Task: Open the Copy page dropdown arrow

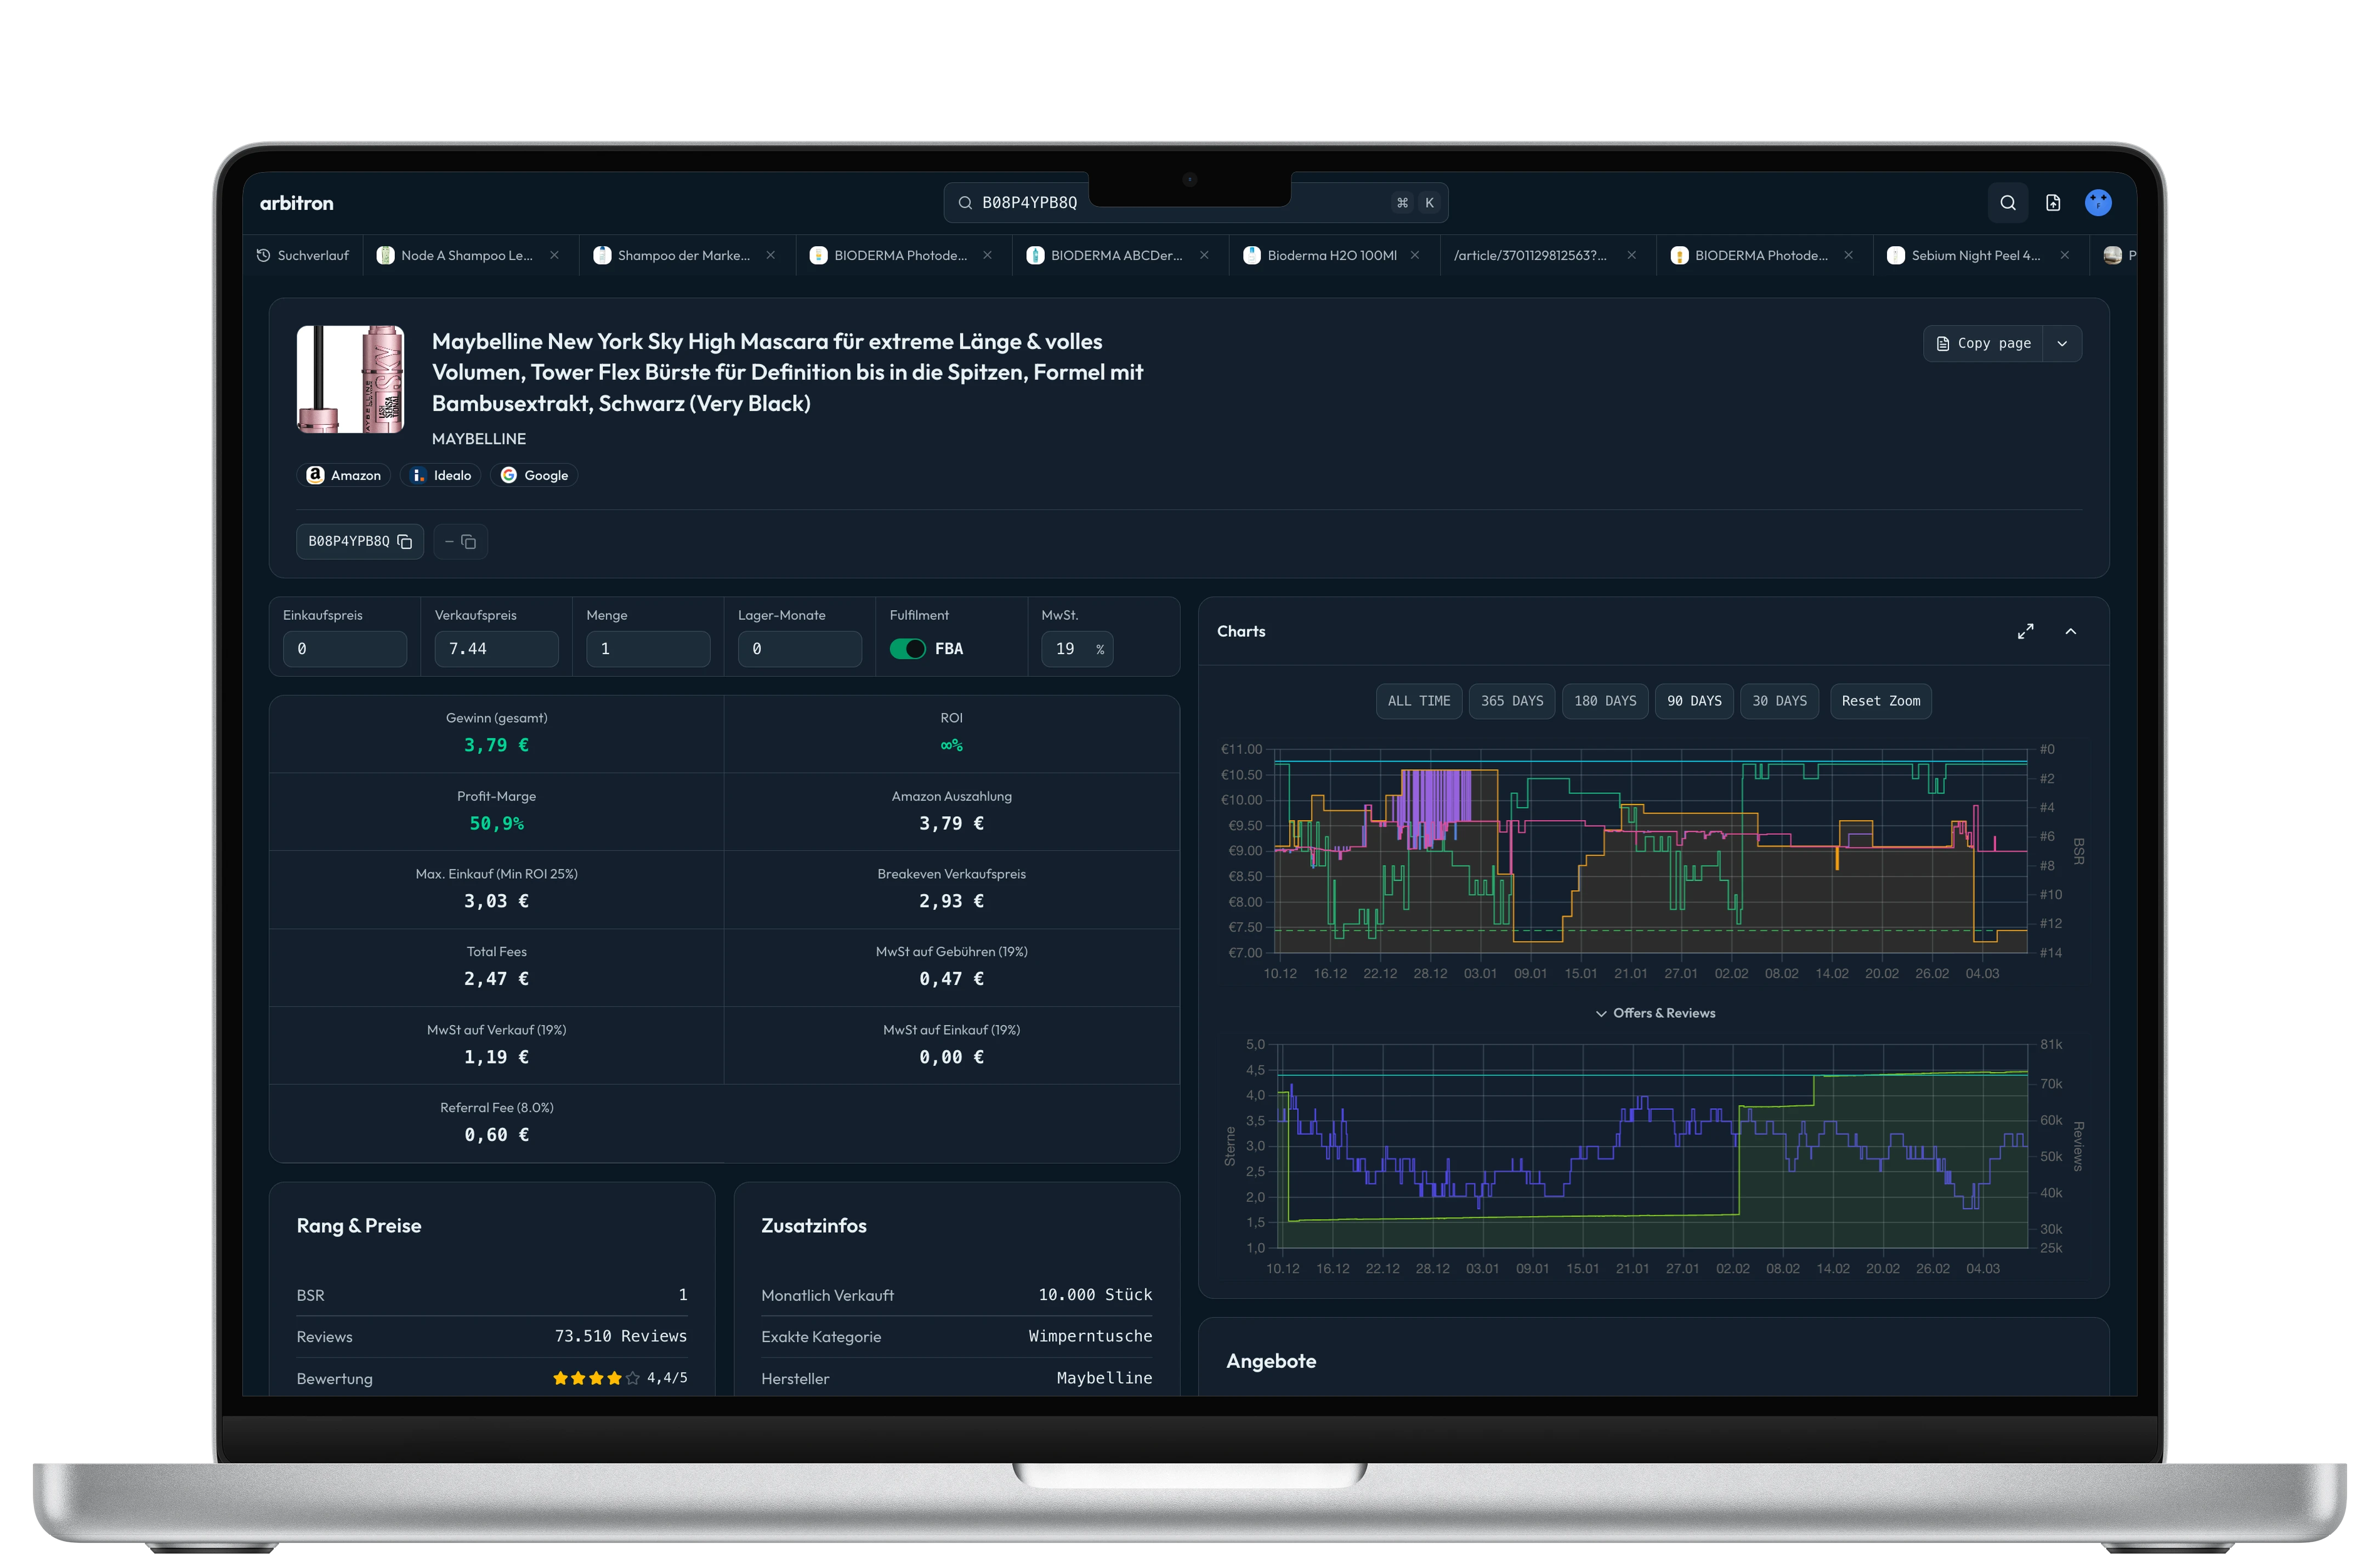Action: tap(2063, 343)
